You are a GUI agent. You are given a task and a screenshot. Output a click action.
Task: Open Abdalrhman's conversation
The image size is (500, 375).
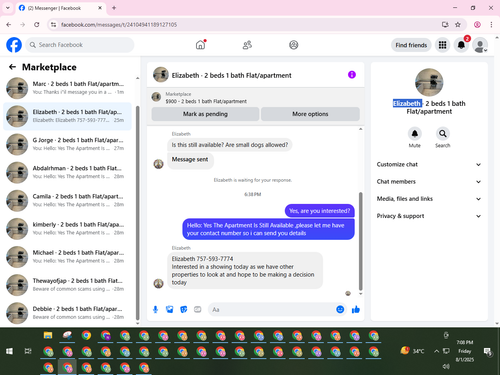point(67,172)
